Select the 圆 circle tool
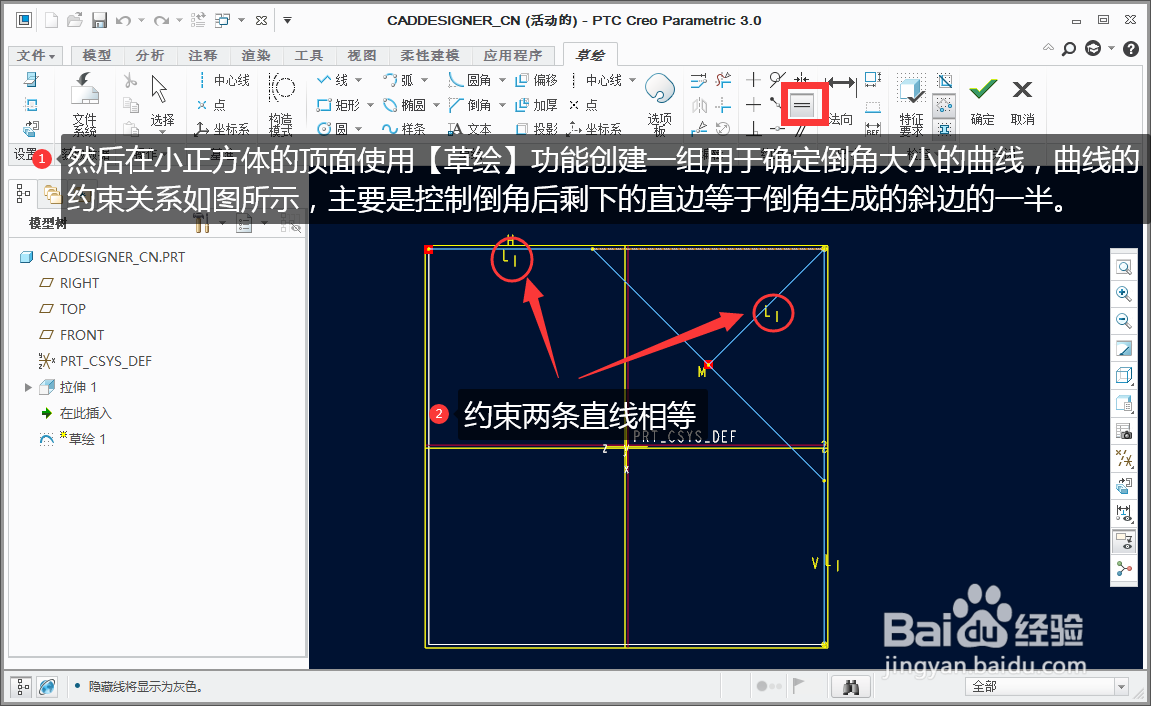 coord(333,129)
